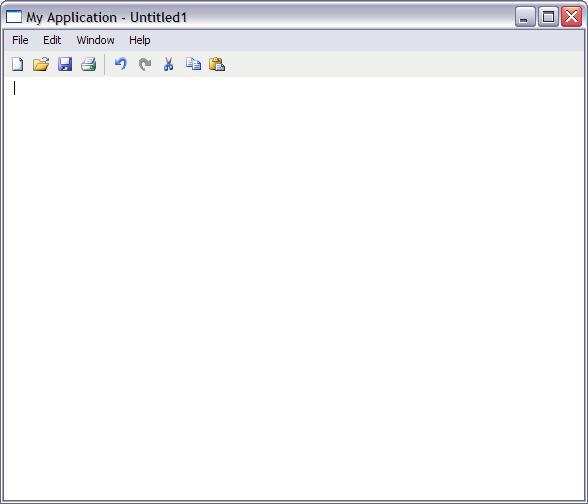Minimize the My Application window
This screenshot has height=504, width=588.
click(525, 17)
